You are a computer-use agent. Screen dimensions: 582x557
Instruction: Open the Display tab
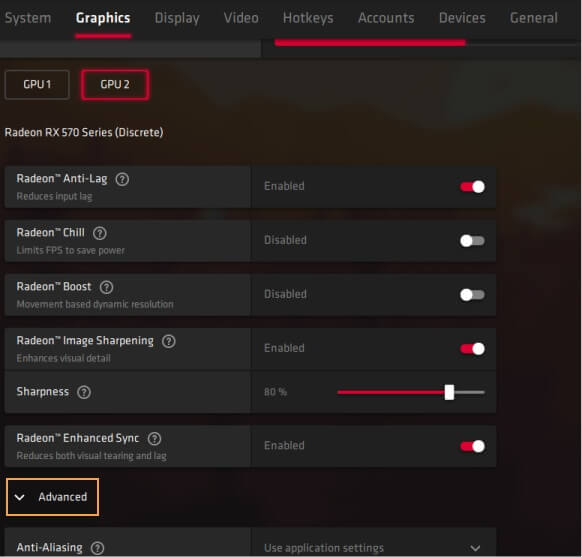click(x=177, y=18)
